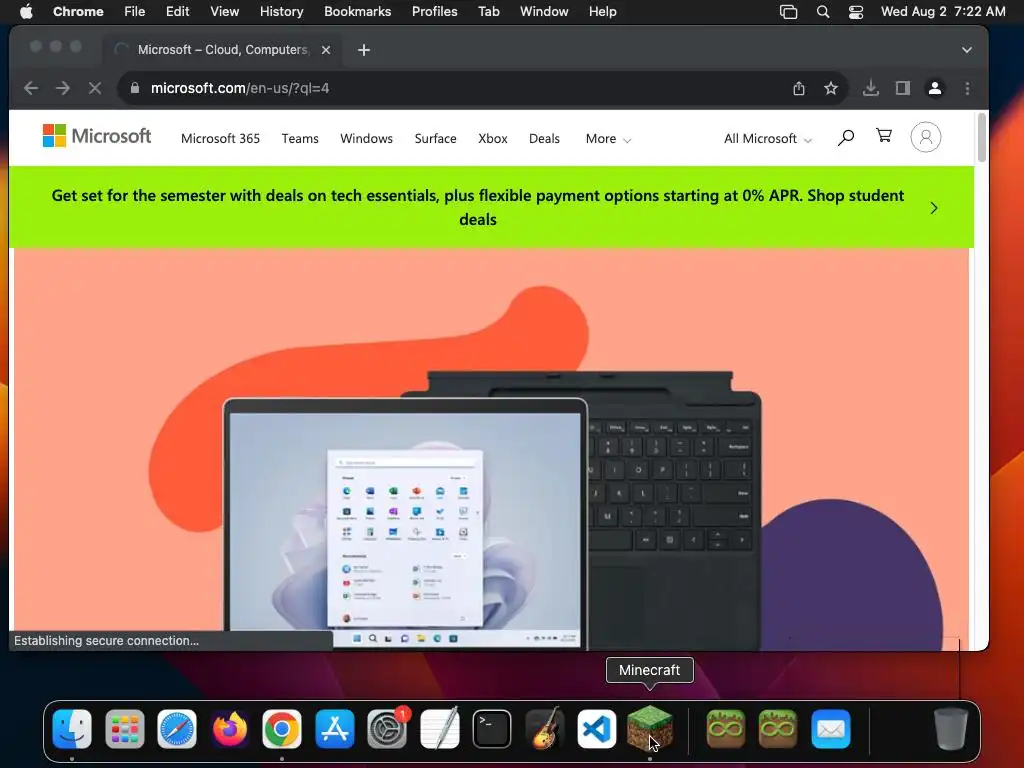This screenshot has height=768, width=1024.
Task: Click the date and time in menu bar
Action: 943,12
